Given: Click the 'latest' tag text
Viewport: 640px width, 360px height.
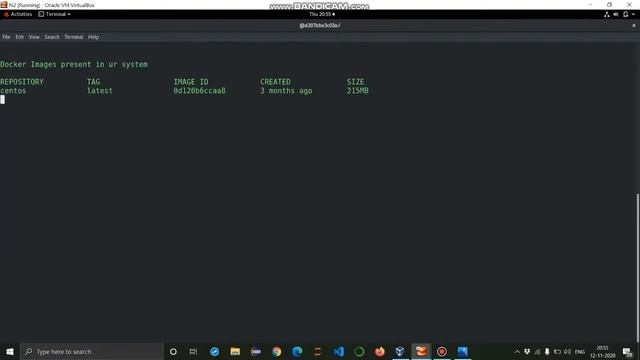Looking at the screenshot, I should (100, 91).
